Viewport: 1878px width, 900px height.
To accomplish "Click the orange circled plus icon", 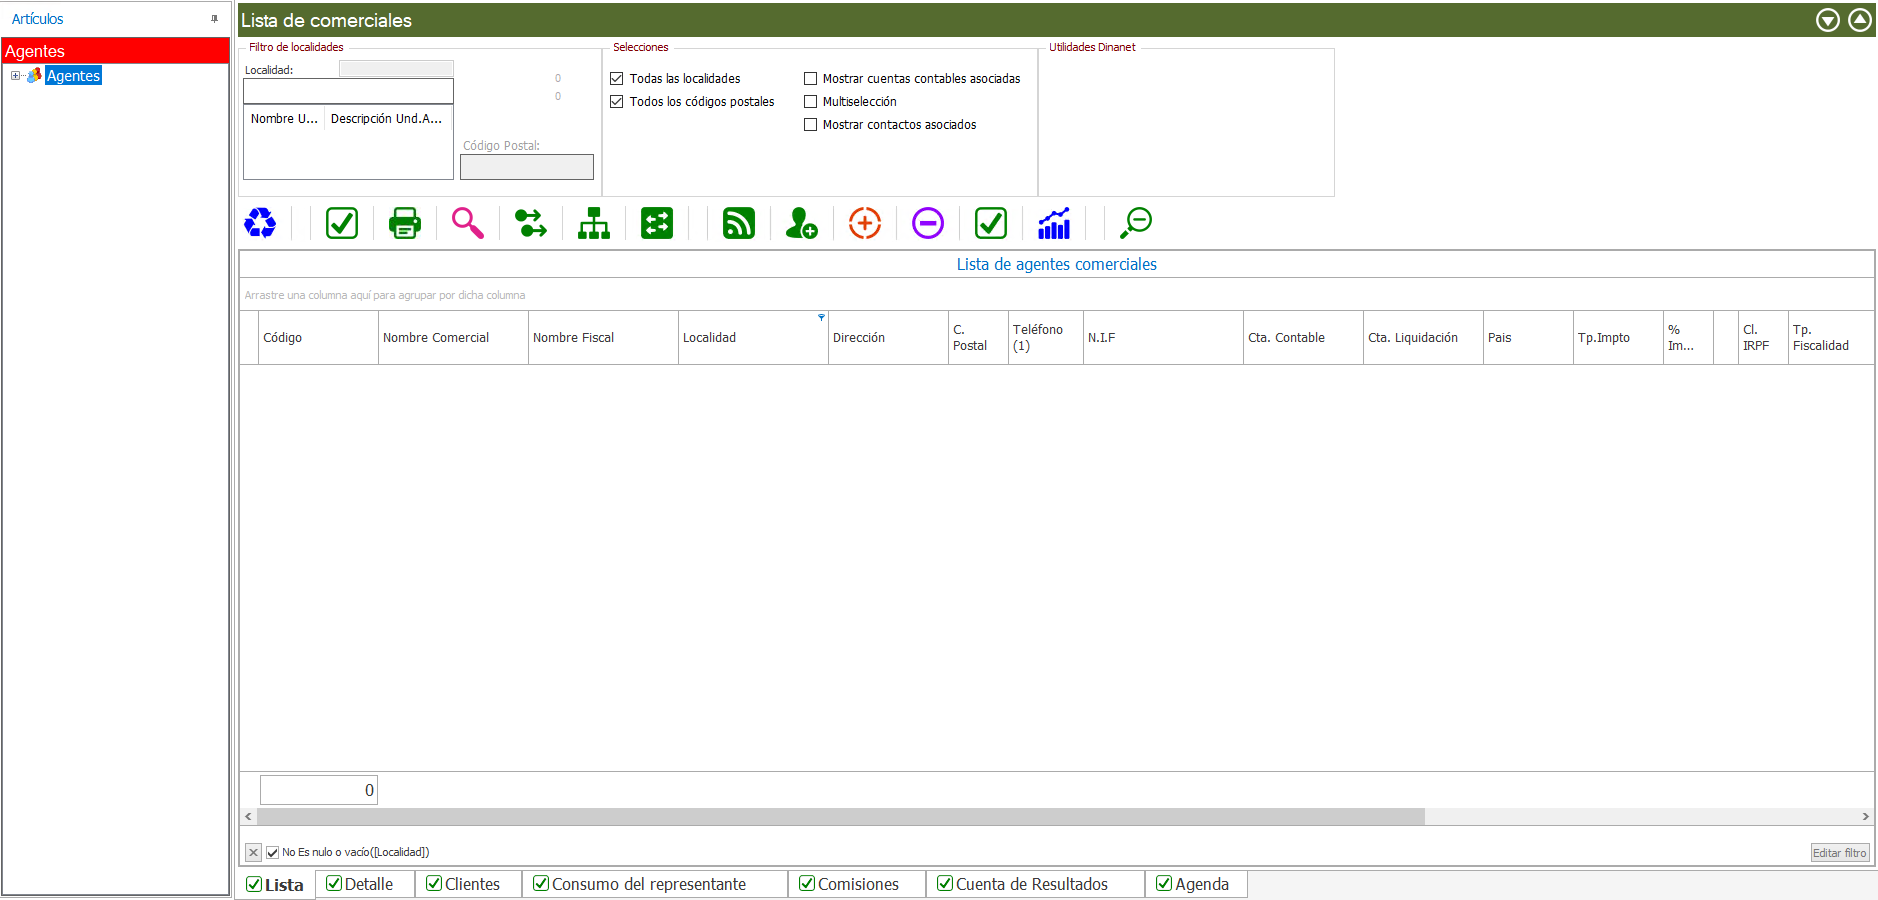I will coord(865,223).
